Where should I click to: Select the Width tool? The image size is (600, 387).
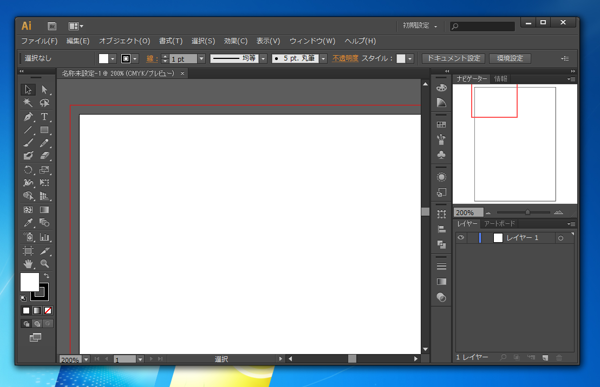click(x=28, y=183)
